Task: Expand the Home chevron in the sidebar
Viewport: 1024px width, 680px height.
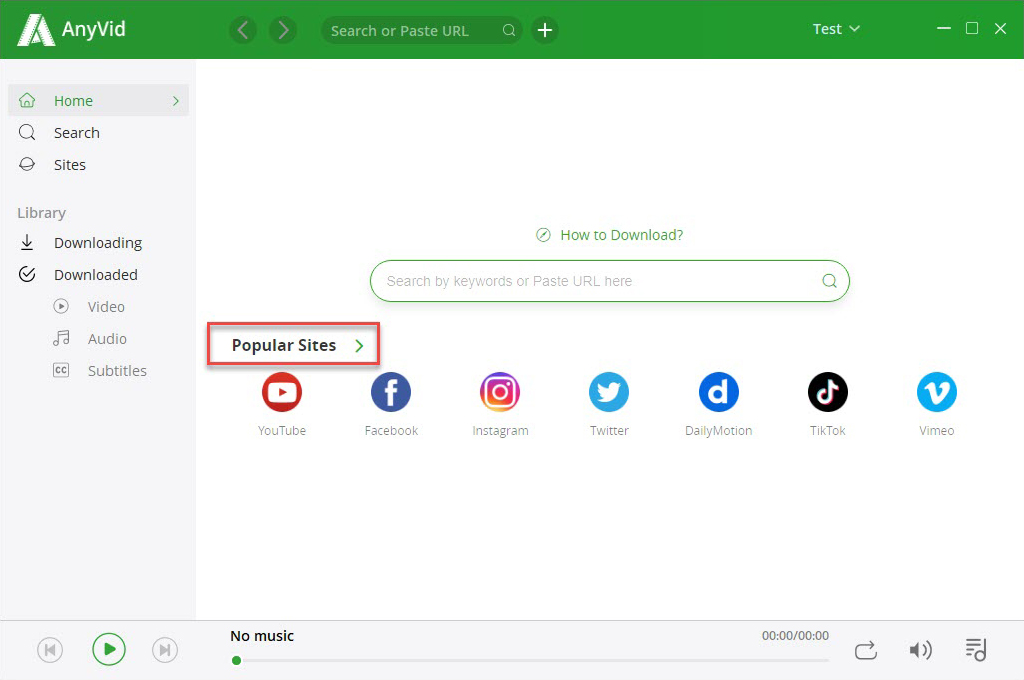Action: [x=176, y=101]
